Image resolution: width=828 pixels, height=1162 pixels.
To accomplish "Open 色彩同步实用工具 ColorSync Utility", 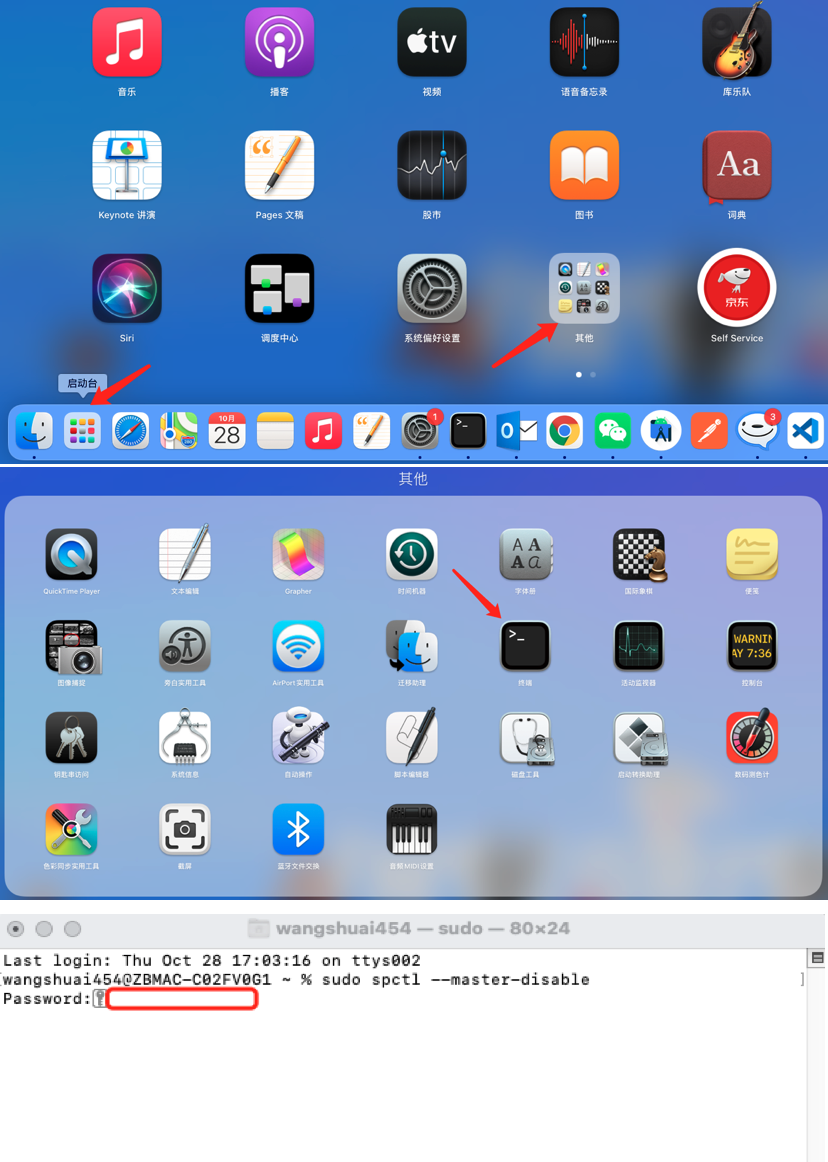I will tap(71, 830).
